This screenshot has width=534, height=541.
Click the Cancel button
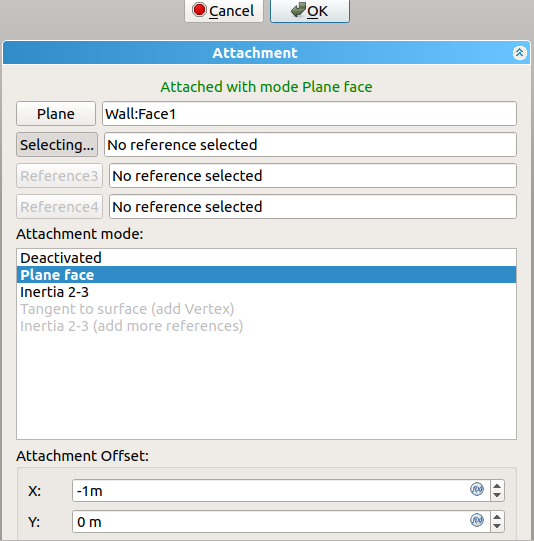(x=224, y=11)
